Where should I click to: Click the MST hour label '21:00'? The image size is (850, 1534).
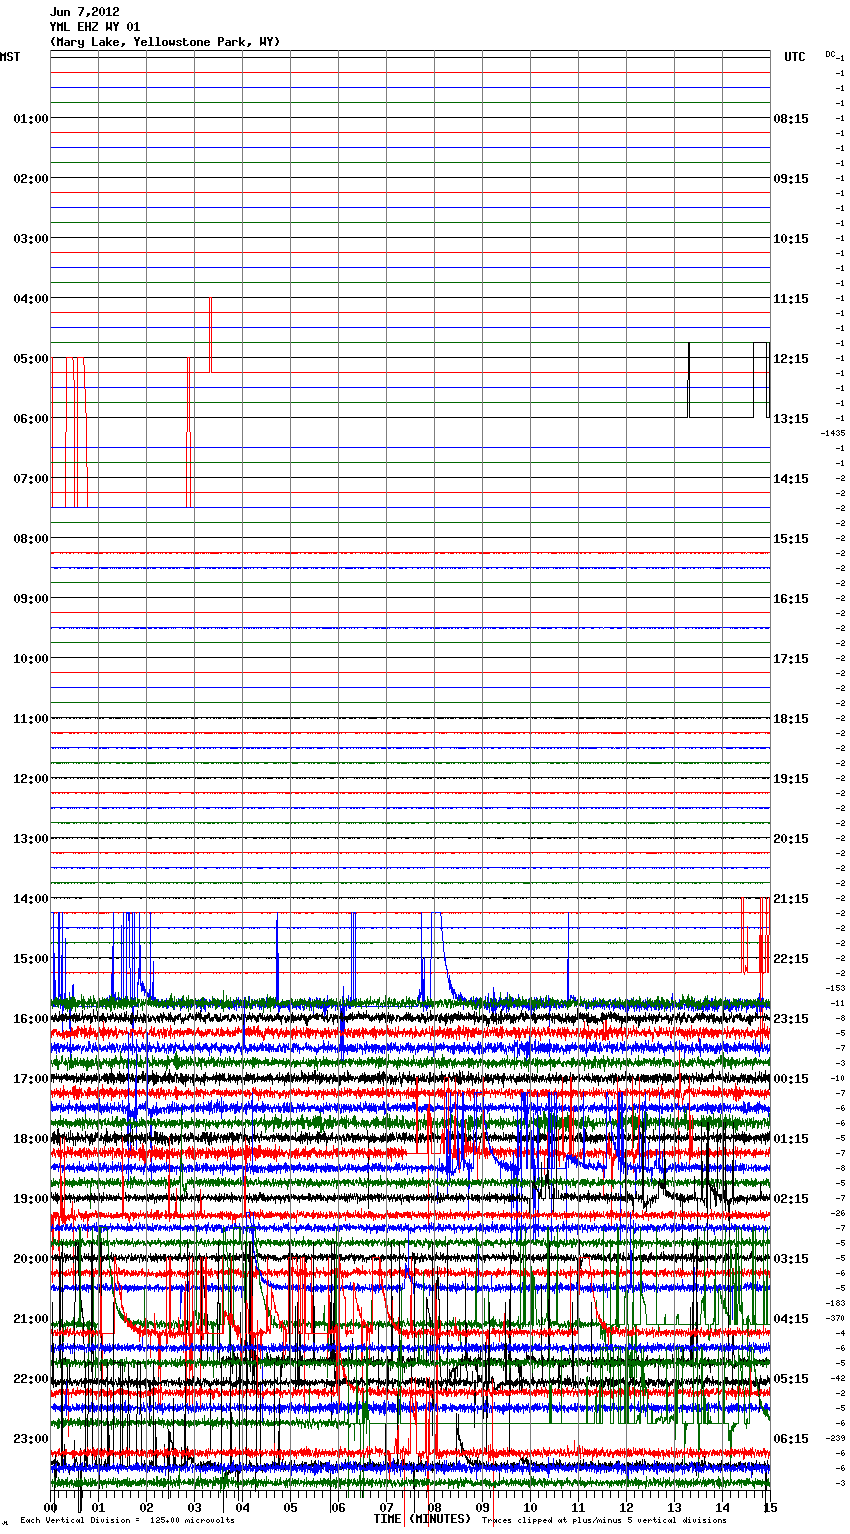(31, 1319)
